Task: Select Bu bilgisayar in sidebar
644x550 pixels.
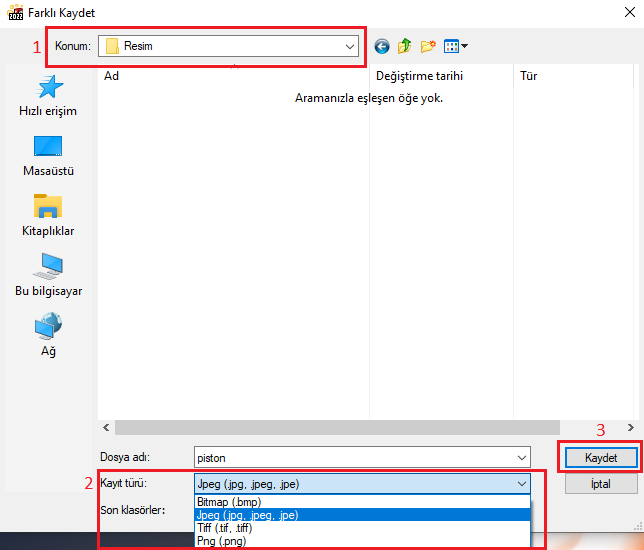Action: coord(48,276)
